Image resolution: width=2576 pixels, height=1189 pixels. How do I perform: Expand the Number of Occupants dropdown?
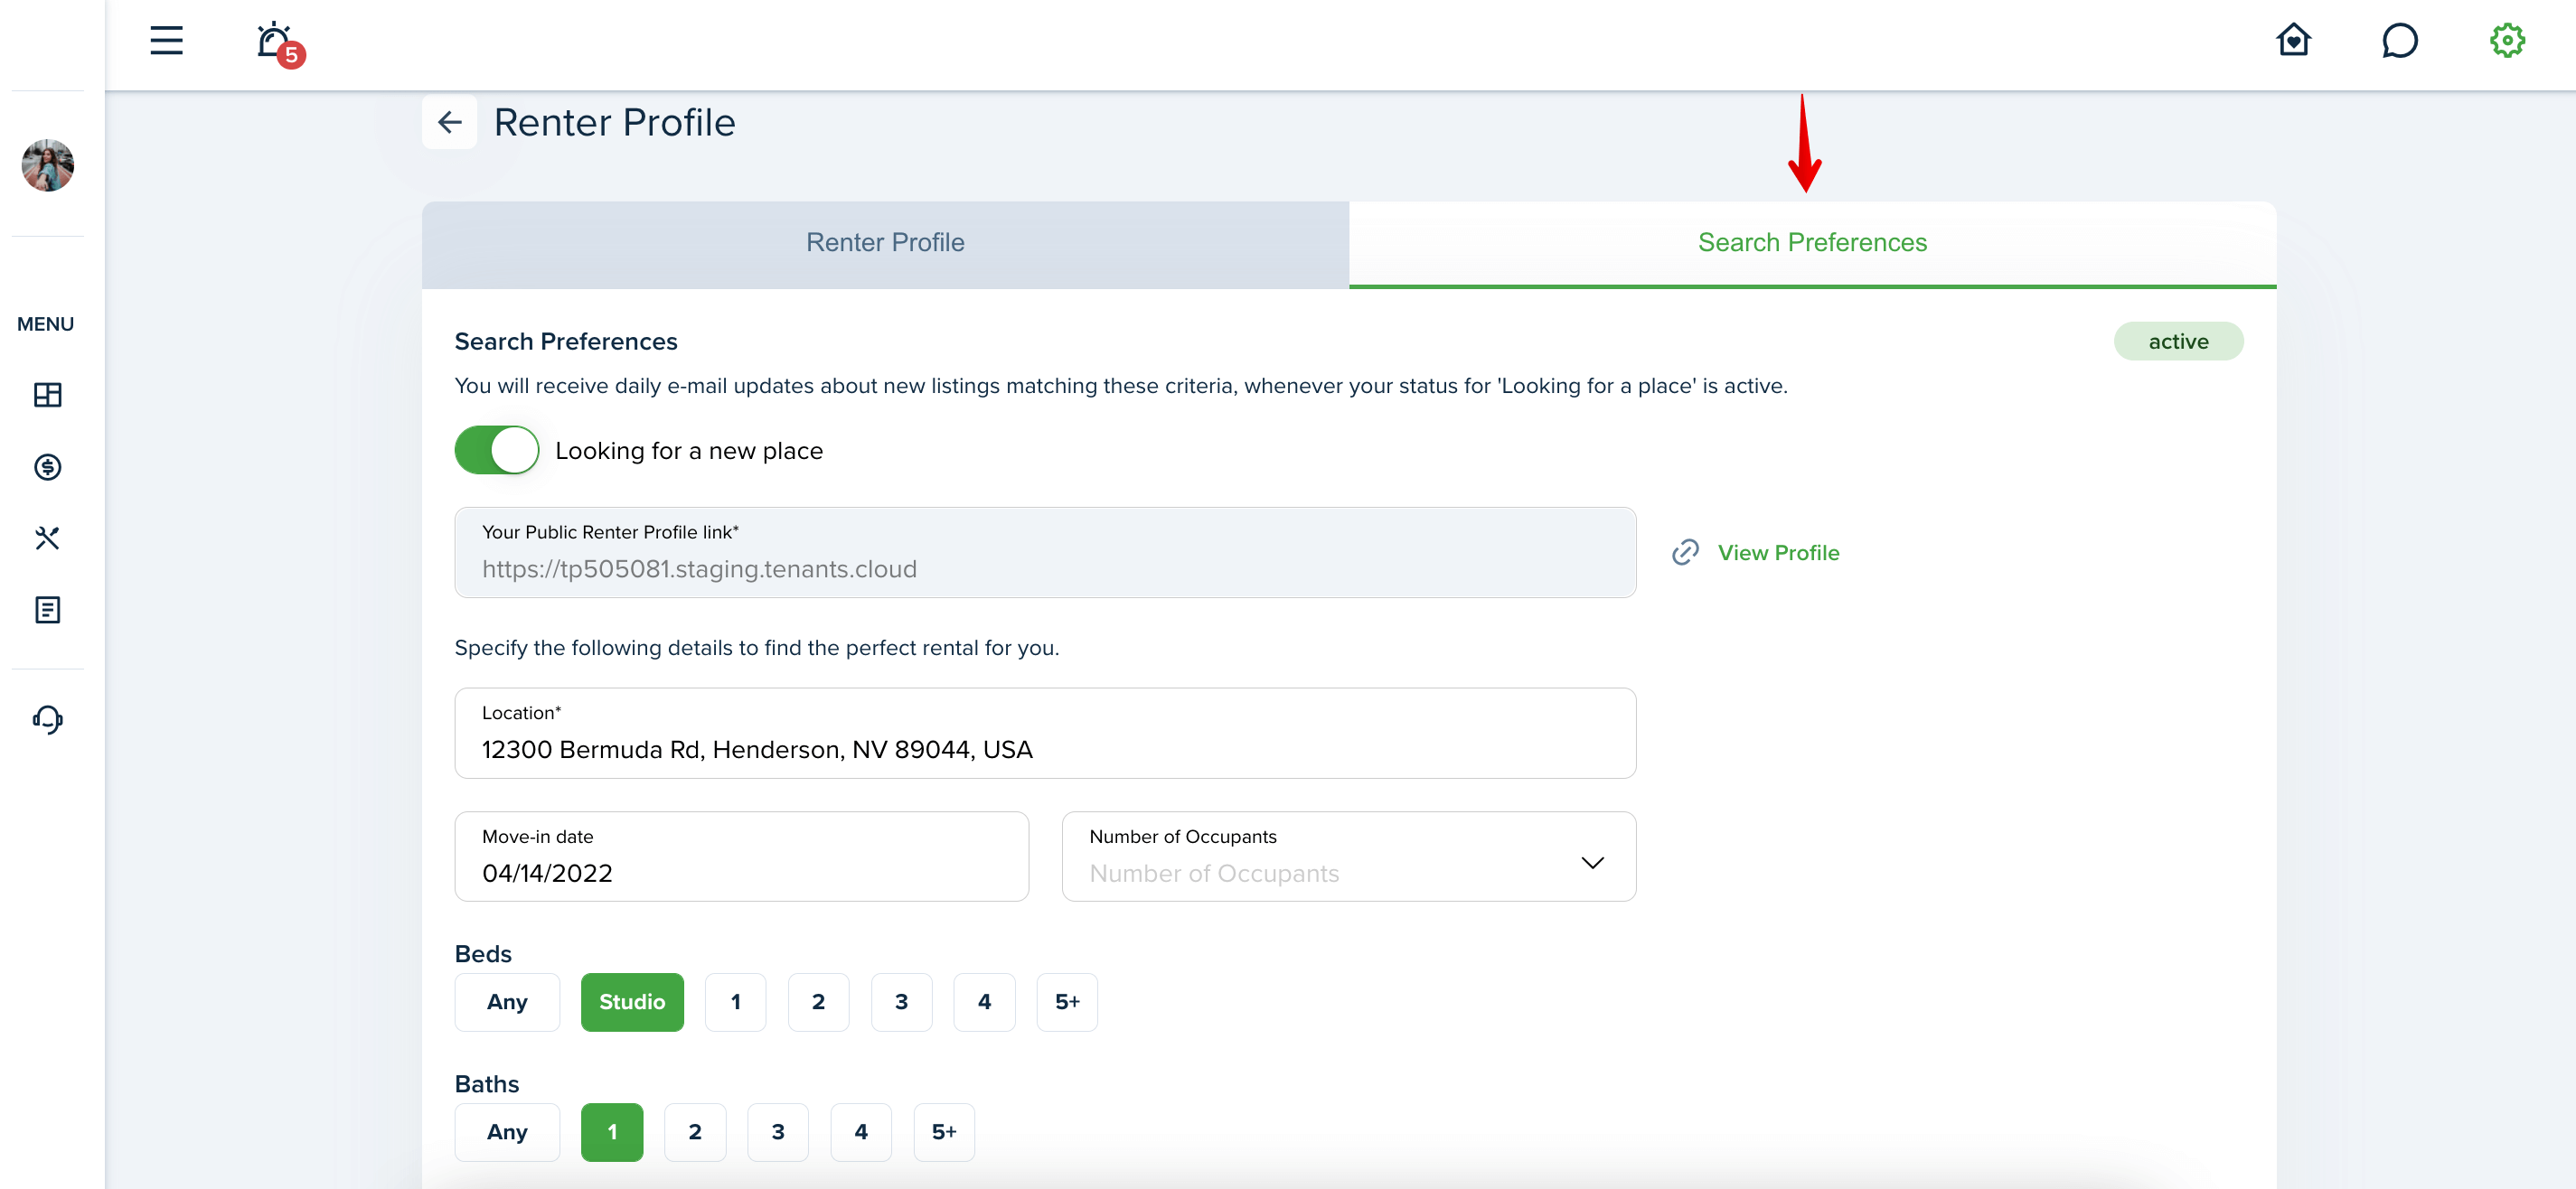[1348, 856]
